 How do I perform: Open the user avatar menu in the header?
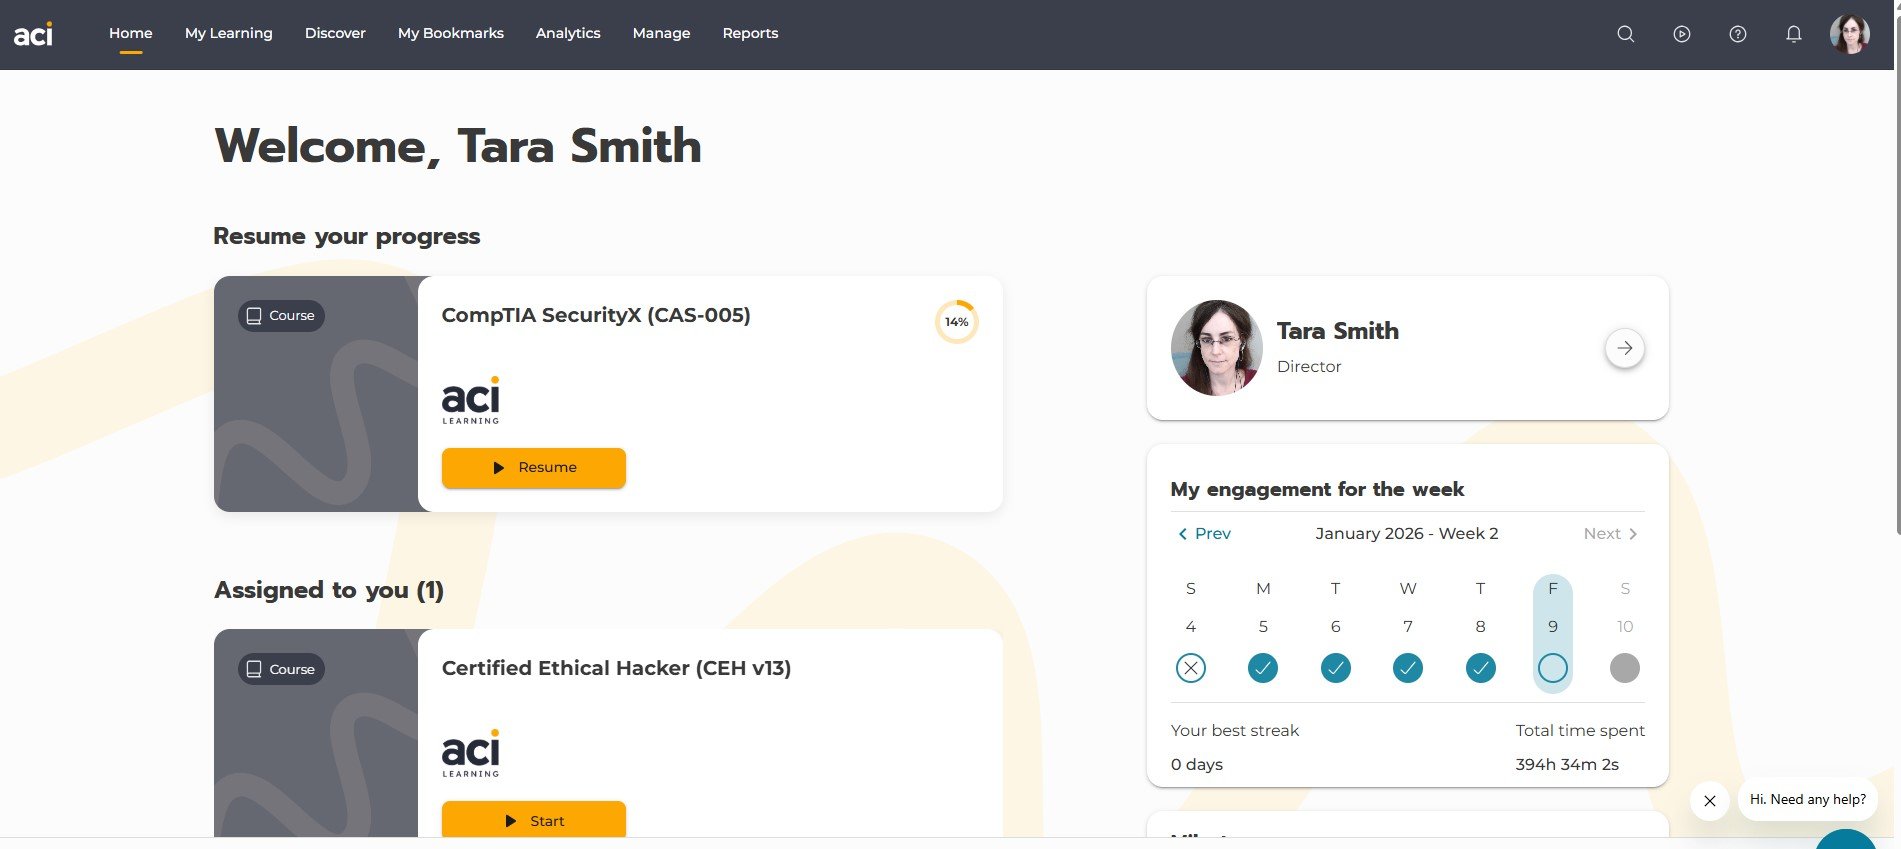tap(1850, 34)
